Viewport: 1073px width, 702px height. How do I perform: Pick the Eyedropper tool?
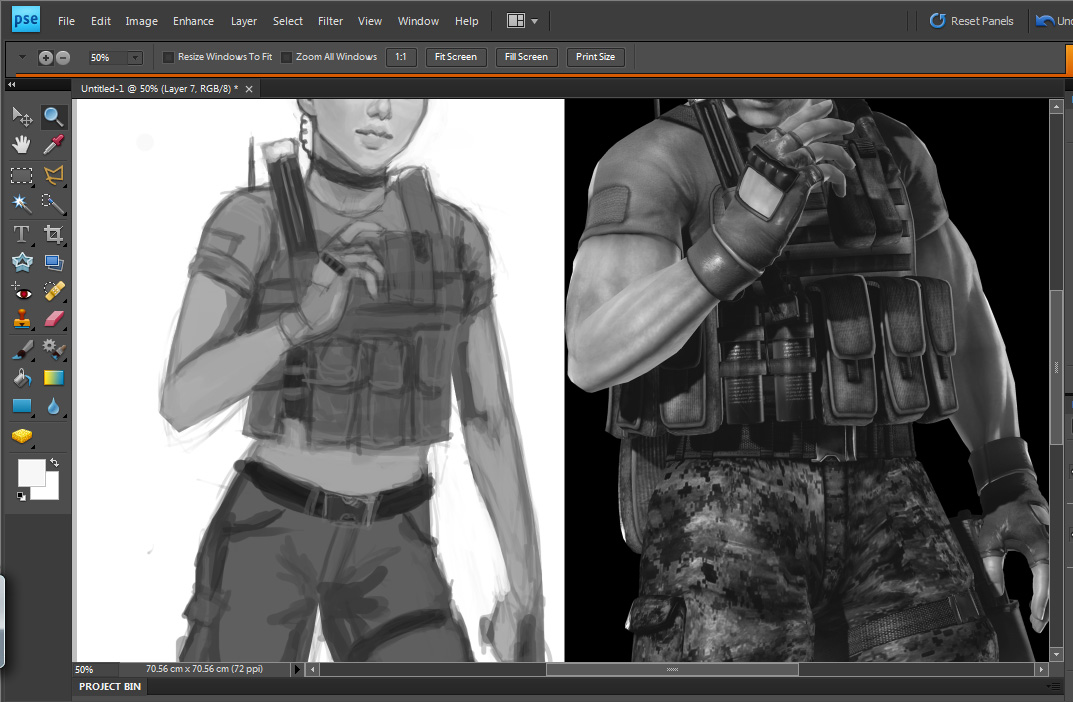(x=54, y=146)
